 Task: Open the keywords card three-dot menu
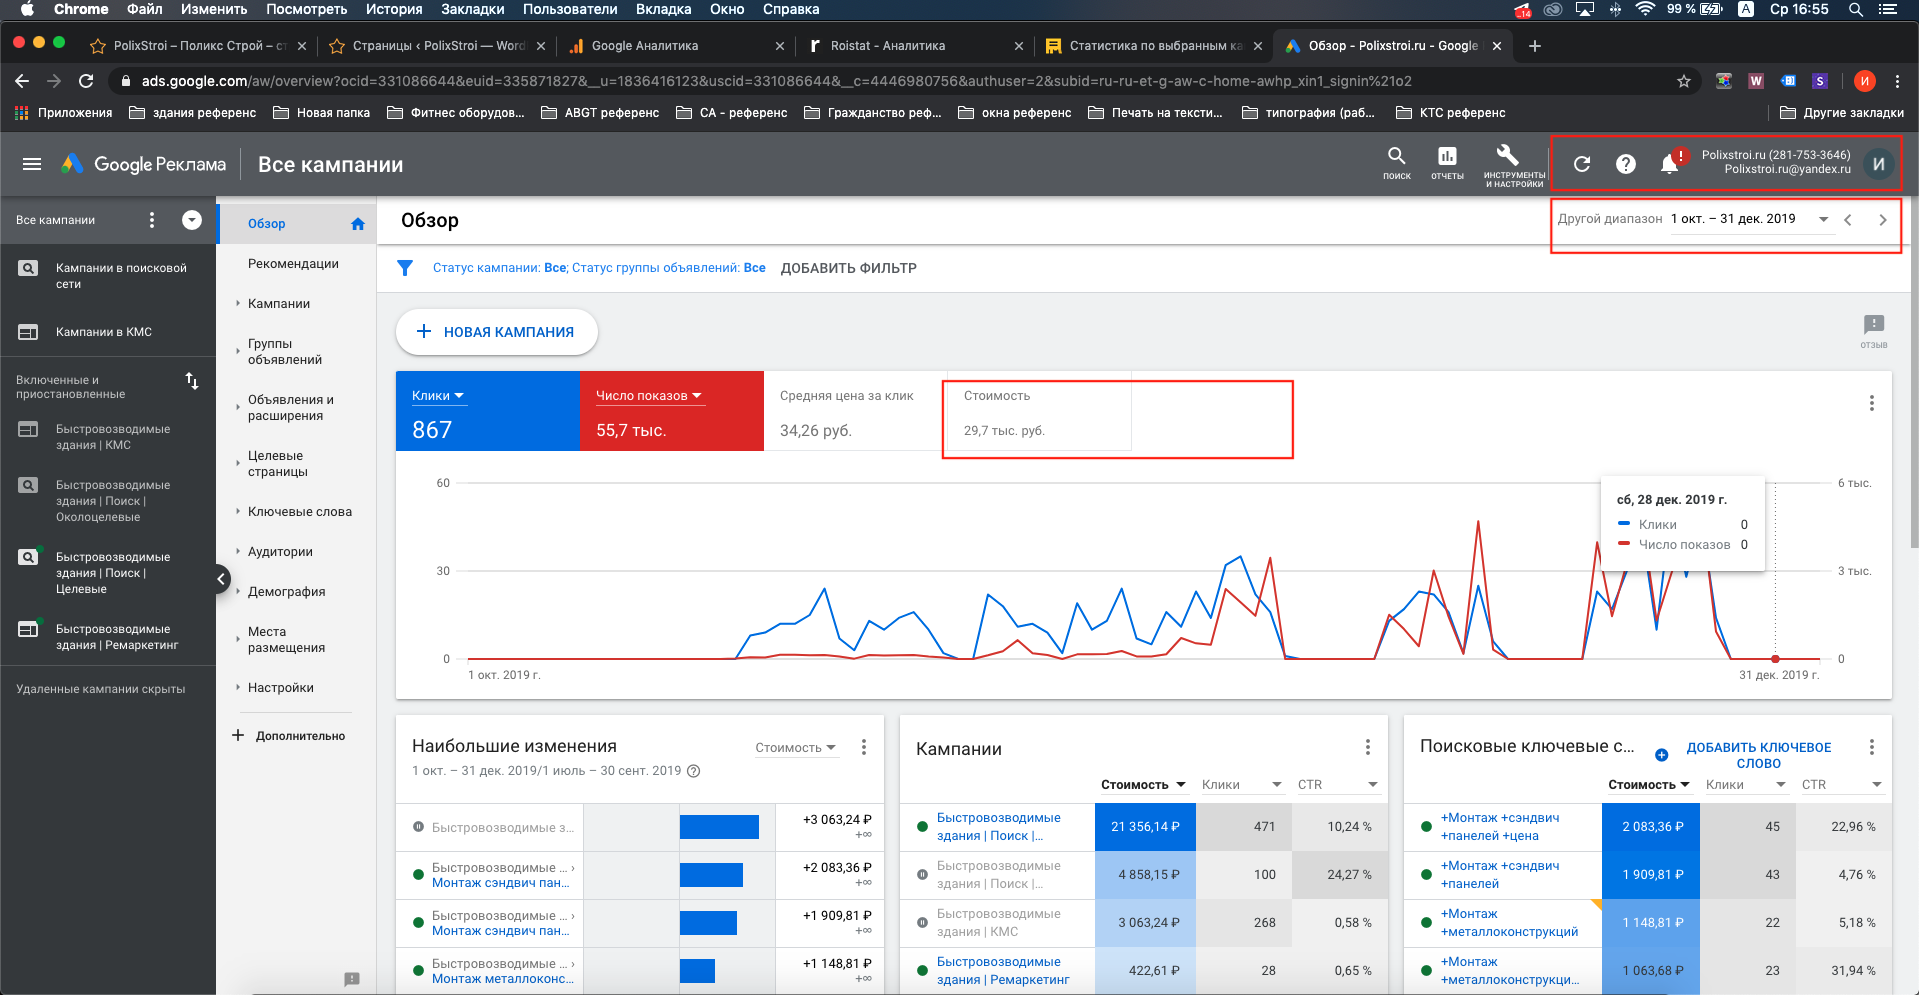coord(1871,747)
